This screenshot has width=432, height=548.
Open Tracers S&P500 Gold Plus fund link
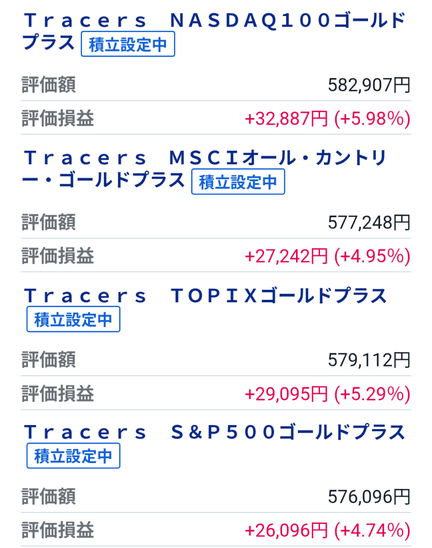pos(214,432)
